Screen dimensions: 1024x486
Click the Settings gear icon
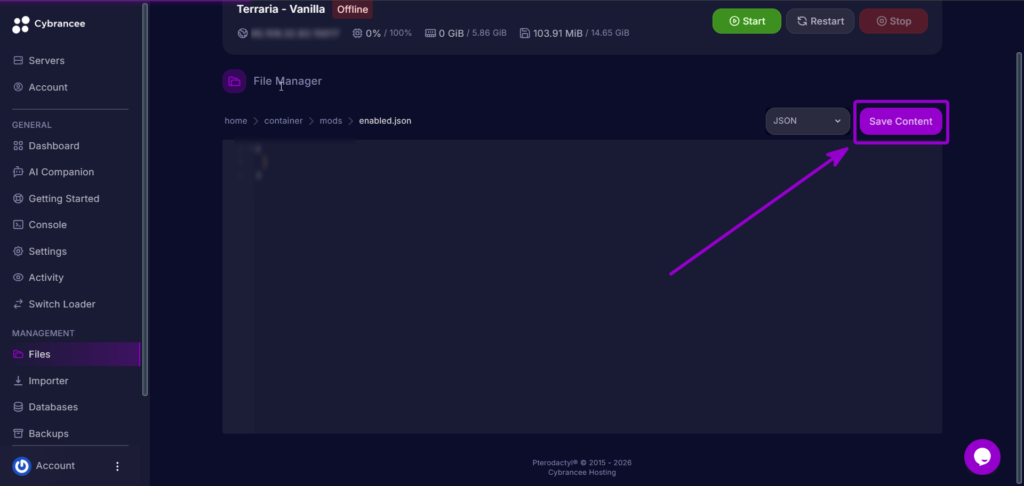click(x=18, y=251)
